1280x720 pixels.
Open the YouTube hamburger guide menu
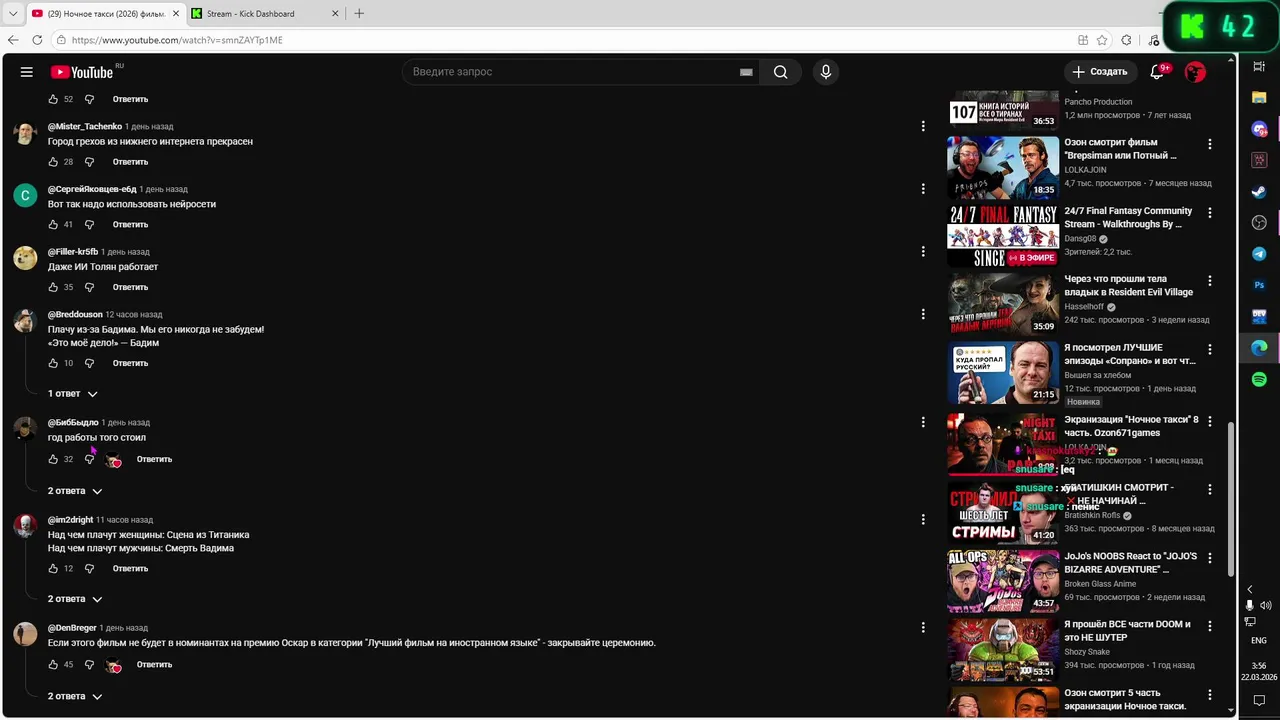click(27, 72)
